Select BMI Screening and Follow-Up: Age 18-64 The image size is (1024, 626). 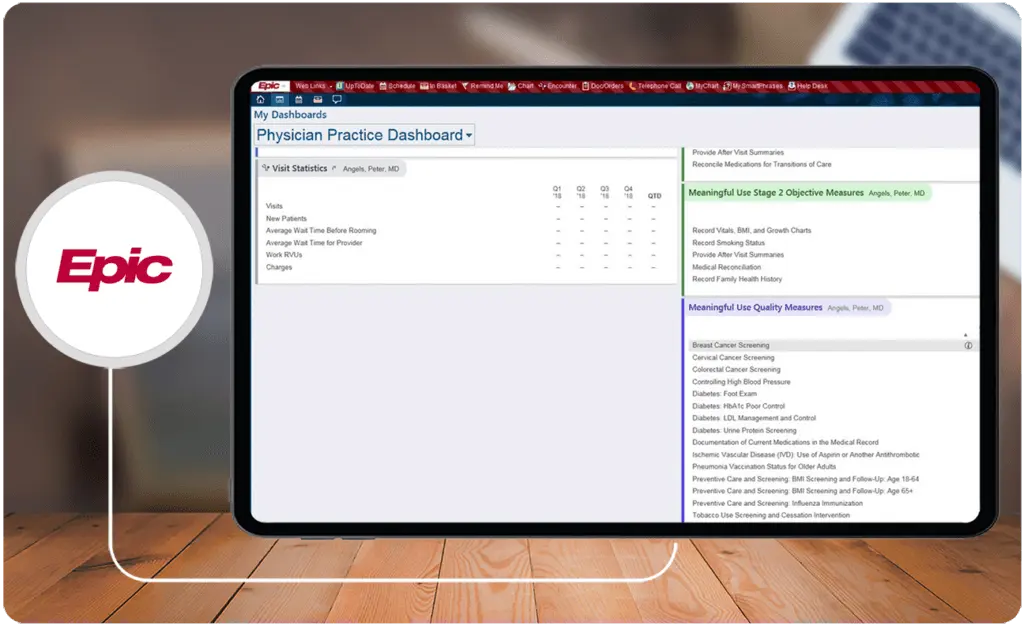point(805,479)
